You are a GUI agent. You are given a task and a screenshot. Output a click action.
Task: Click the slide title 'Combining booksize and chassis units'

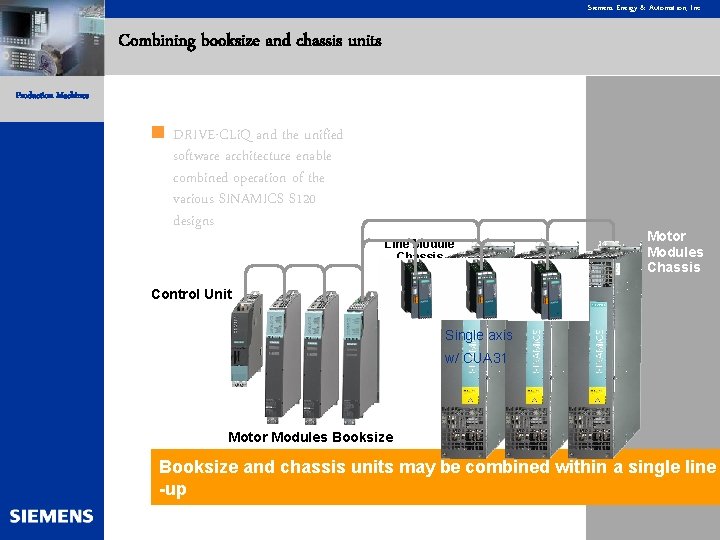pos(250,40)
